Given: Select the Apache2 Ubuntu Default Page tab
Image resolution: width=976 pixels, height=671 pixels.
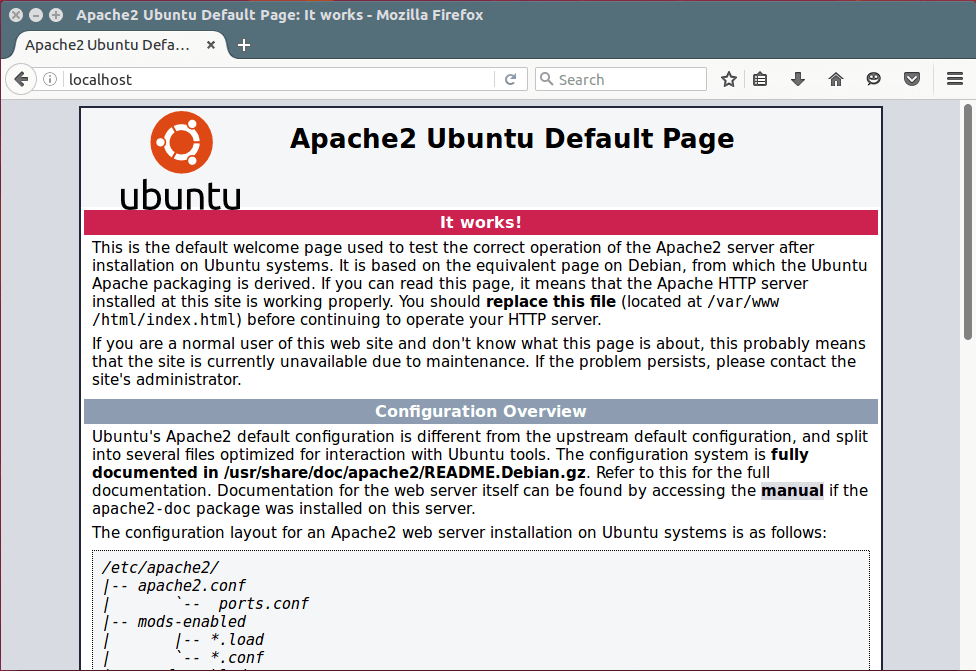Looking at the screenshot, I should coord(107,45).
